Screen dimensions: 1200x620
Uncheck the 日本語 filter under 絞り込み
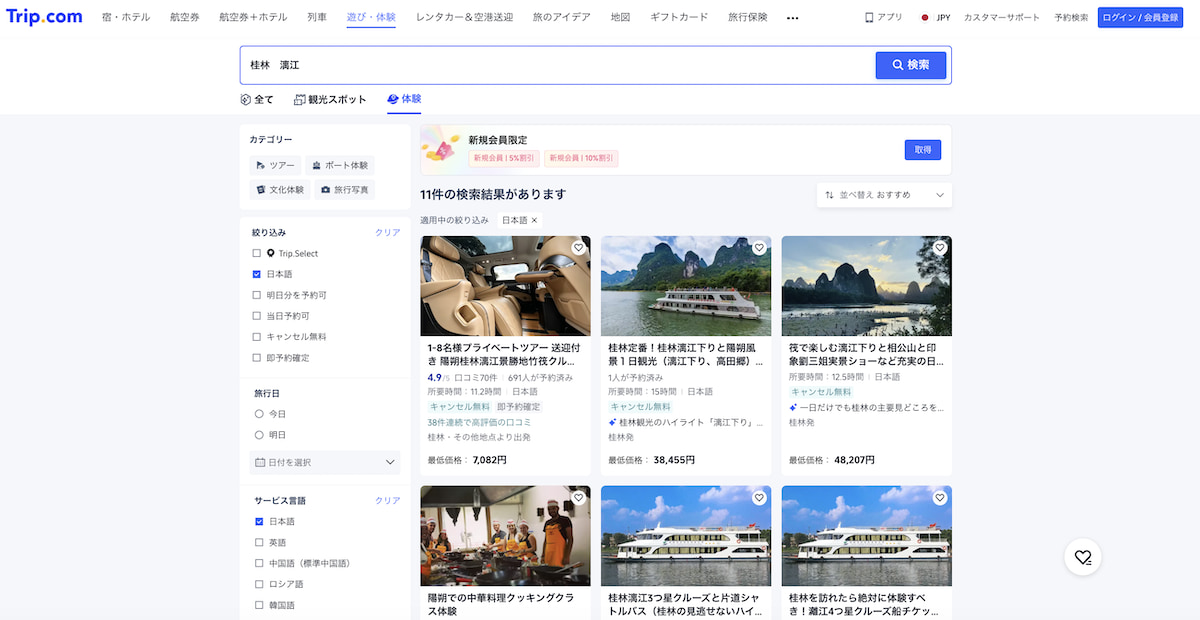(257, 274)
